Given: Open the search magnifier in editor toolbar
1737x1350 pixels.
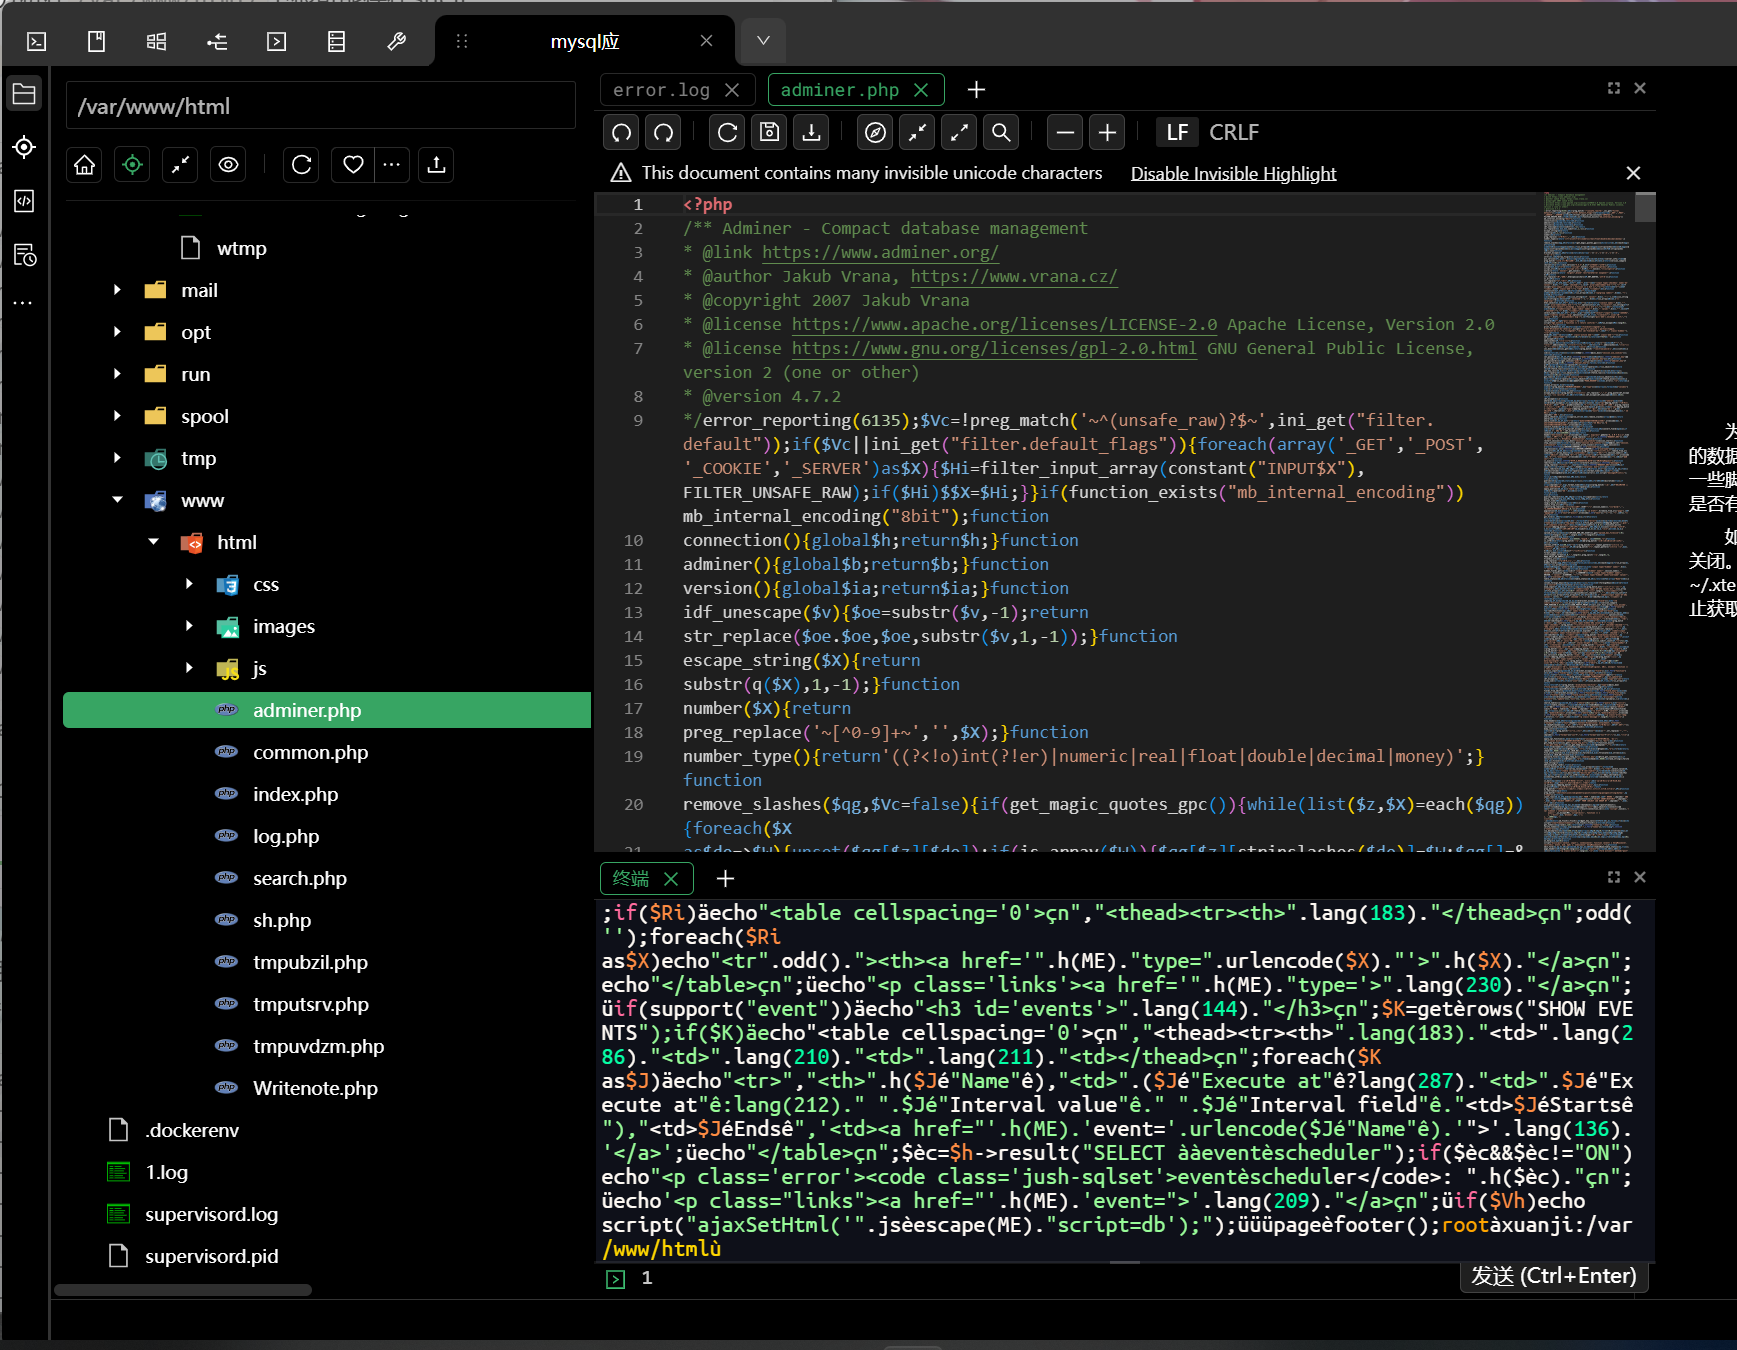Looking at the screenshot, I should coord(1000,132).
